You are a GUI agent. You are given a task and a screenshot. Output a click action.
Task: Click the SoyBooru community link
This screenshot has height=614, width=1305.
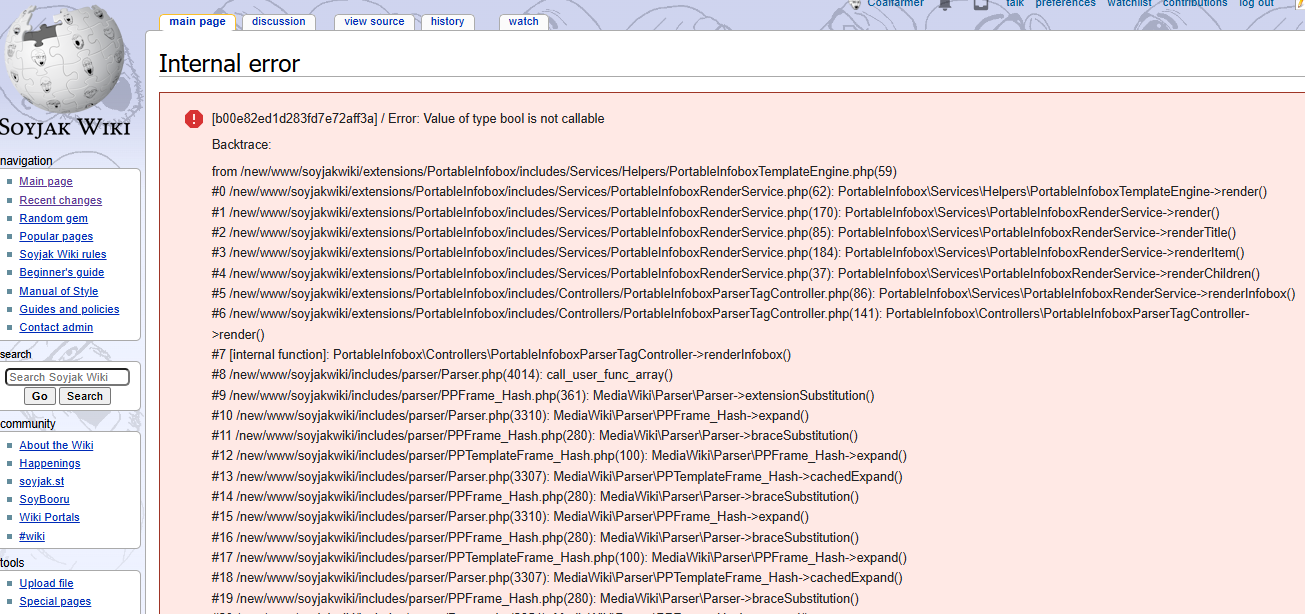coord(43,499)
